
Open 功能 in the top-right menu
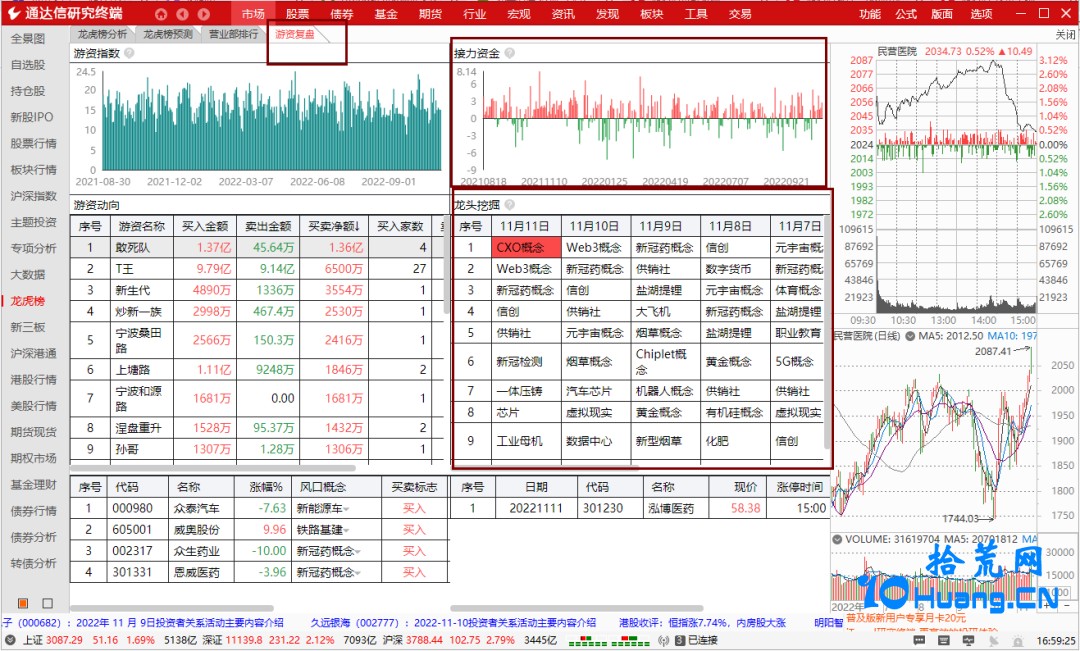[x=870, y=14]
